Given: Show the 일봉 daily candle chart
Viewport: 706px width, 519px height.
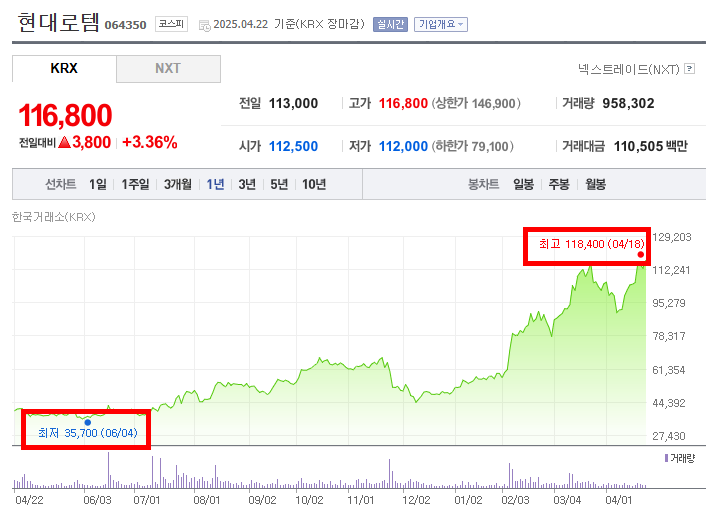Looking at the screenshot, I should click(523, 184).
